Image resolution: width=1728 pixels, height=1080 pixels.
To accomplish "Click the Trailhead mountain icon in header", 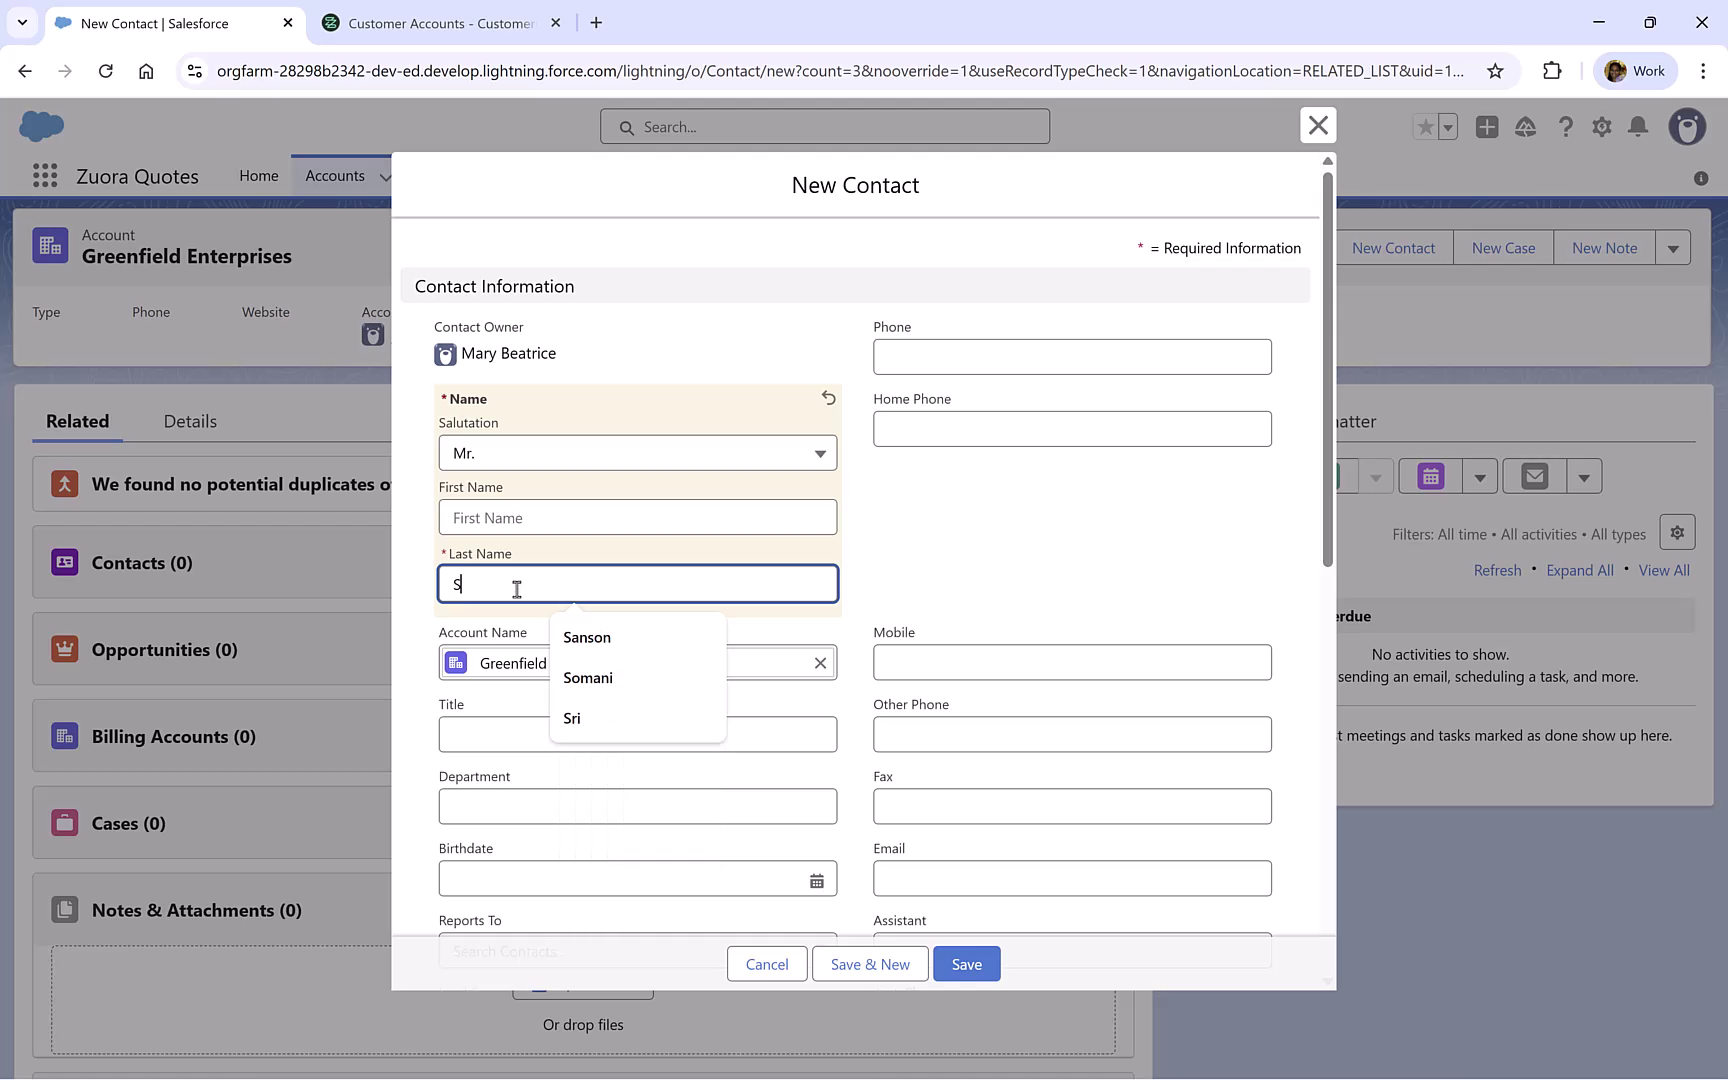I will pyautogui.click(x=1526, y=127).
